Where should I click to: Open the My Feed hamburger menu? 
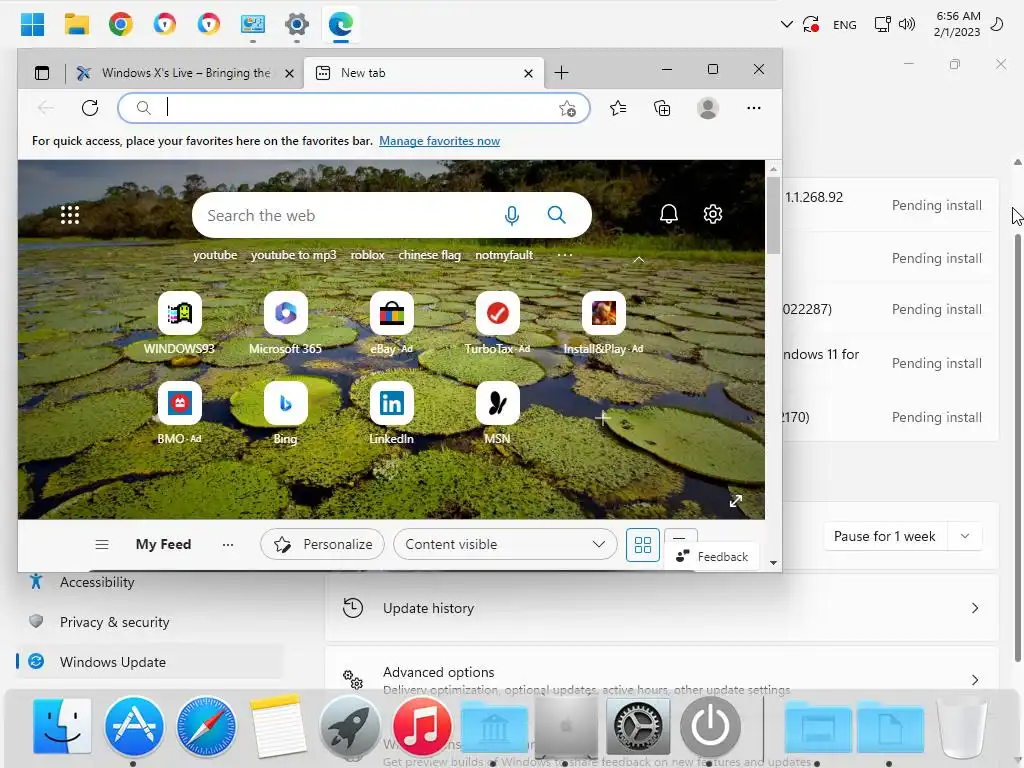[102, 544]
